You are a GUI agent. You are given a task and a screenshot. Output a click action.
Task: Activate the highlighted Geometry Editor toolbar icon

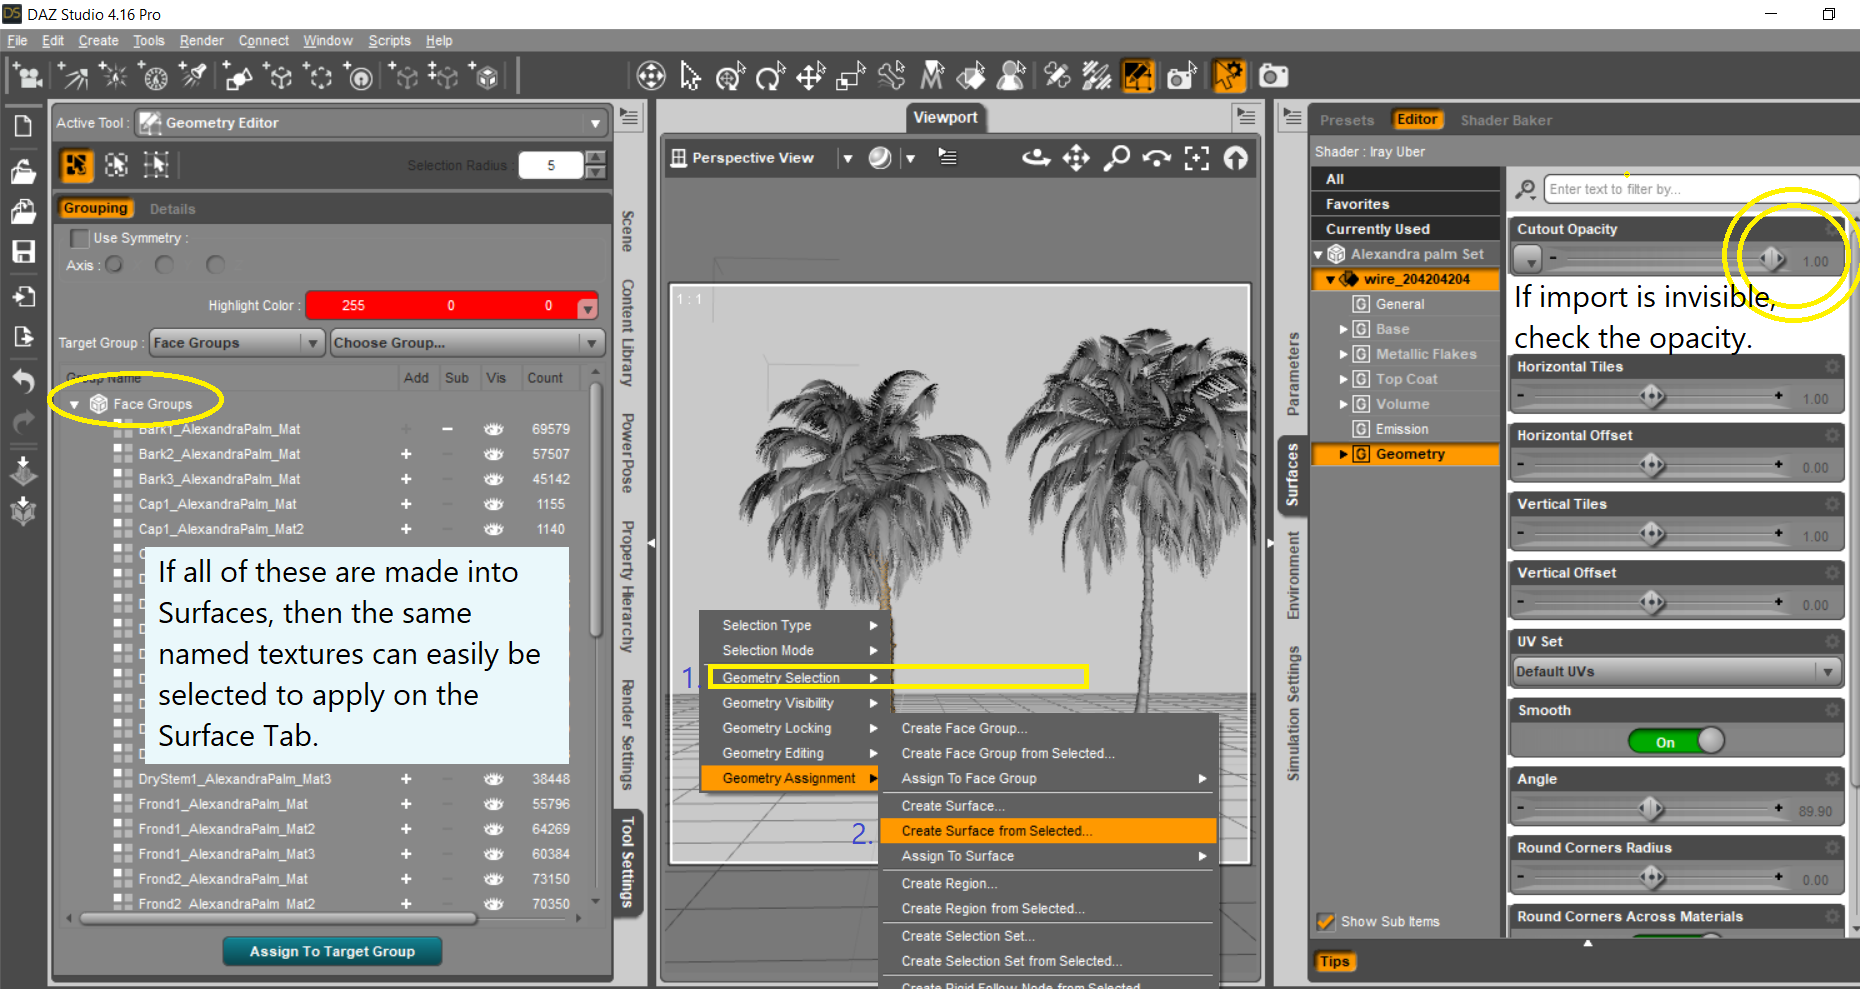point(1138,76)
